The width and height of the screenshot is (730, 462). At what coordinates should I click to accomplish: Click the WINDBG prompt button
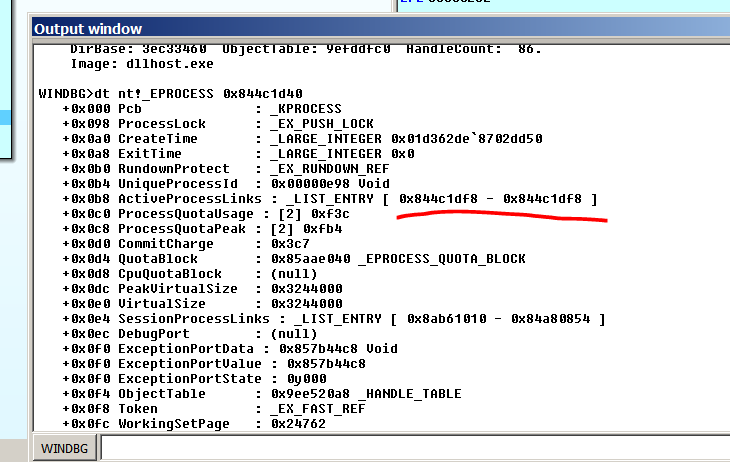coord(66,447)
